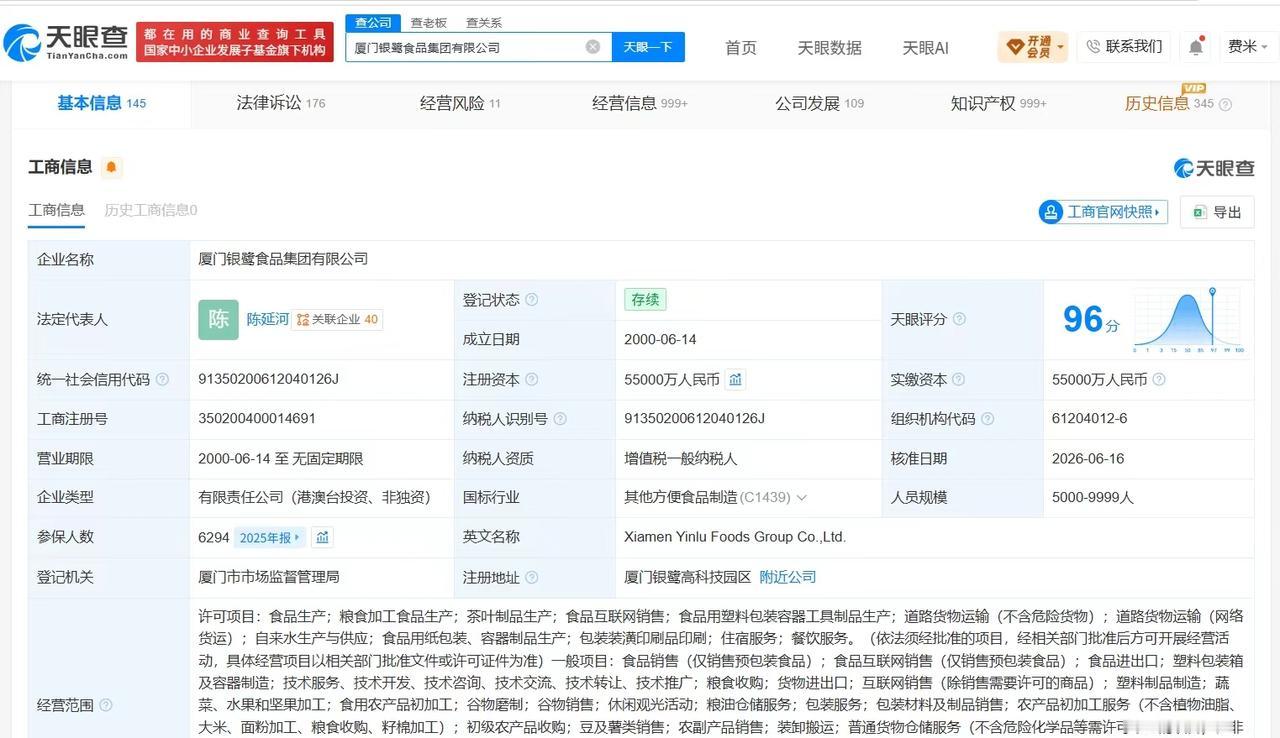Go to 天眼AI in the top navigation
1280x738 pixels.
(926, 47)
